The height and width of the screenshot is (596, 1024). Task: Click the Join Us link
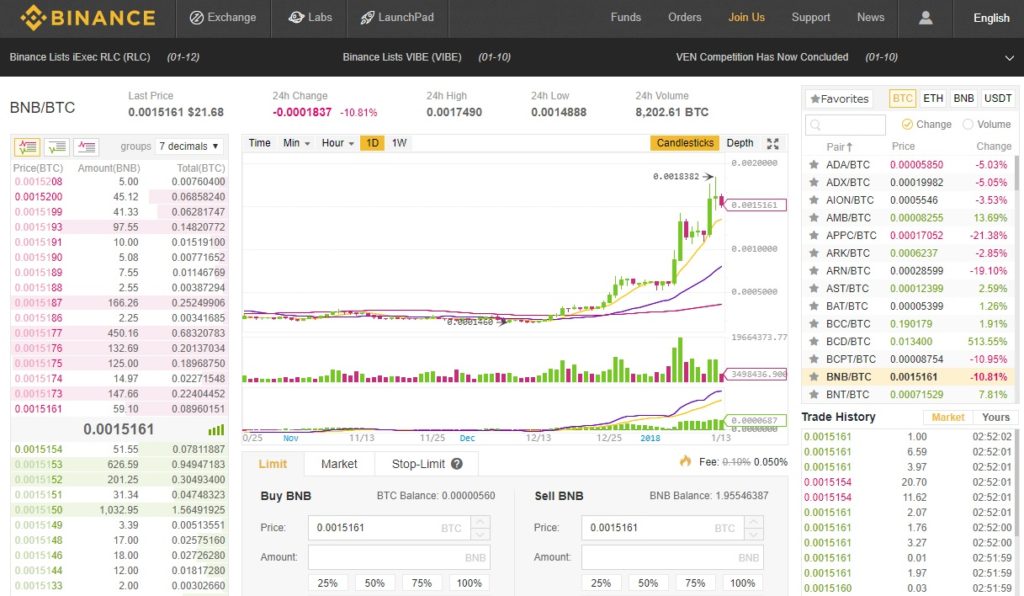point(746,18)
